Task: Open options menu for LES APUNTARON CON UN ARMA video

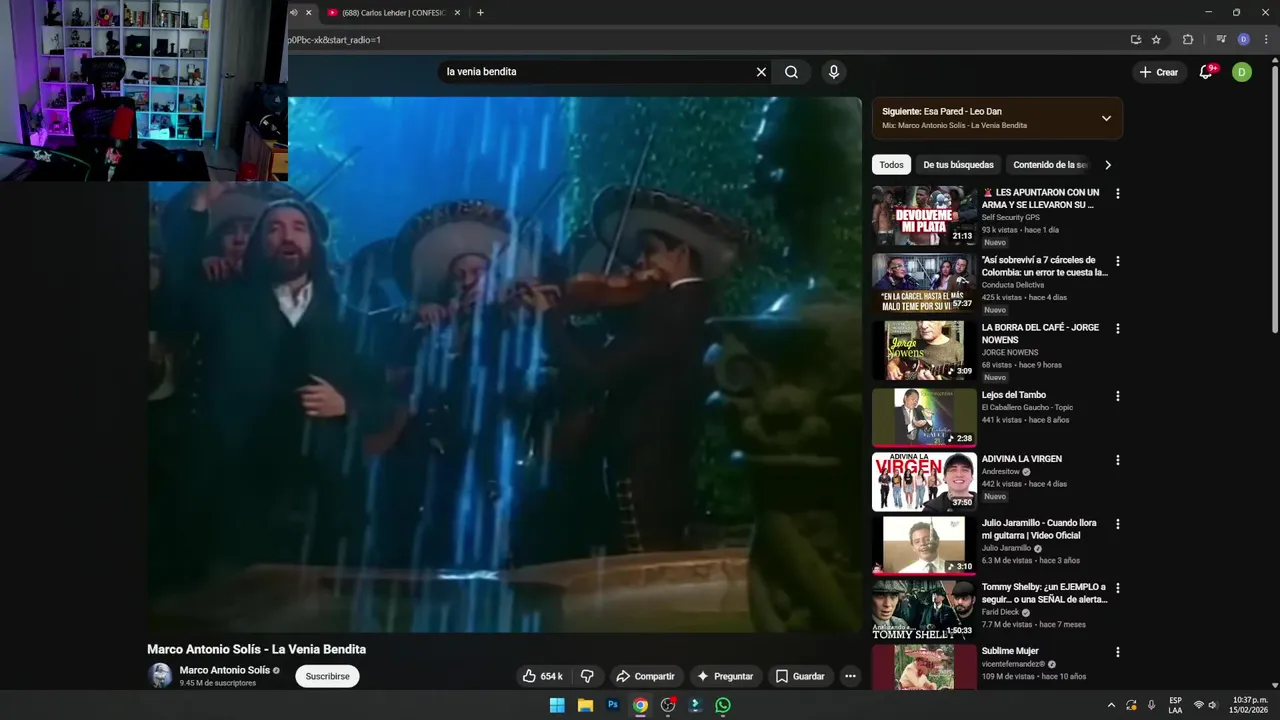Action: tap(1118, 193)
